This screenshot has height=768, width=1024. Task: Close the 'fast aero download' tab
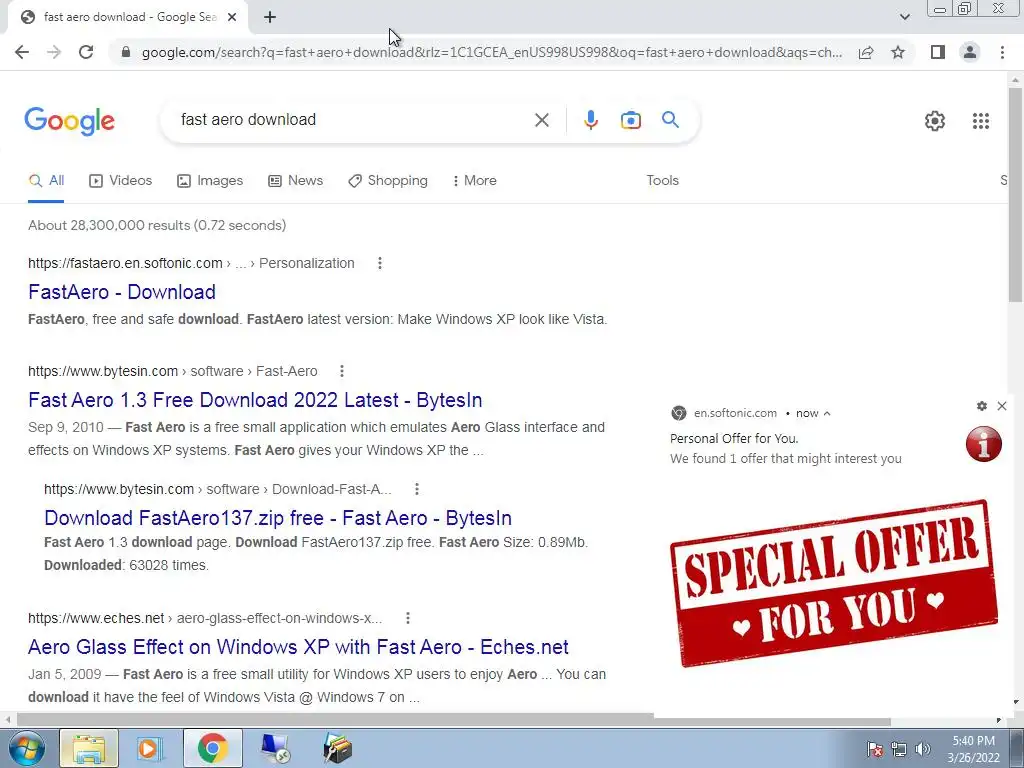(x=232, y=17)
